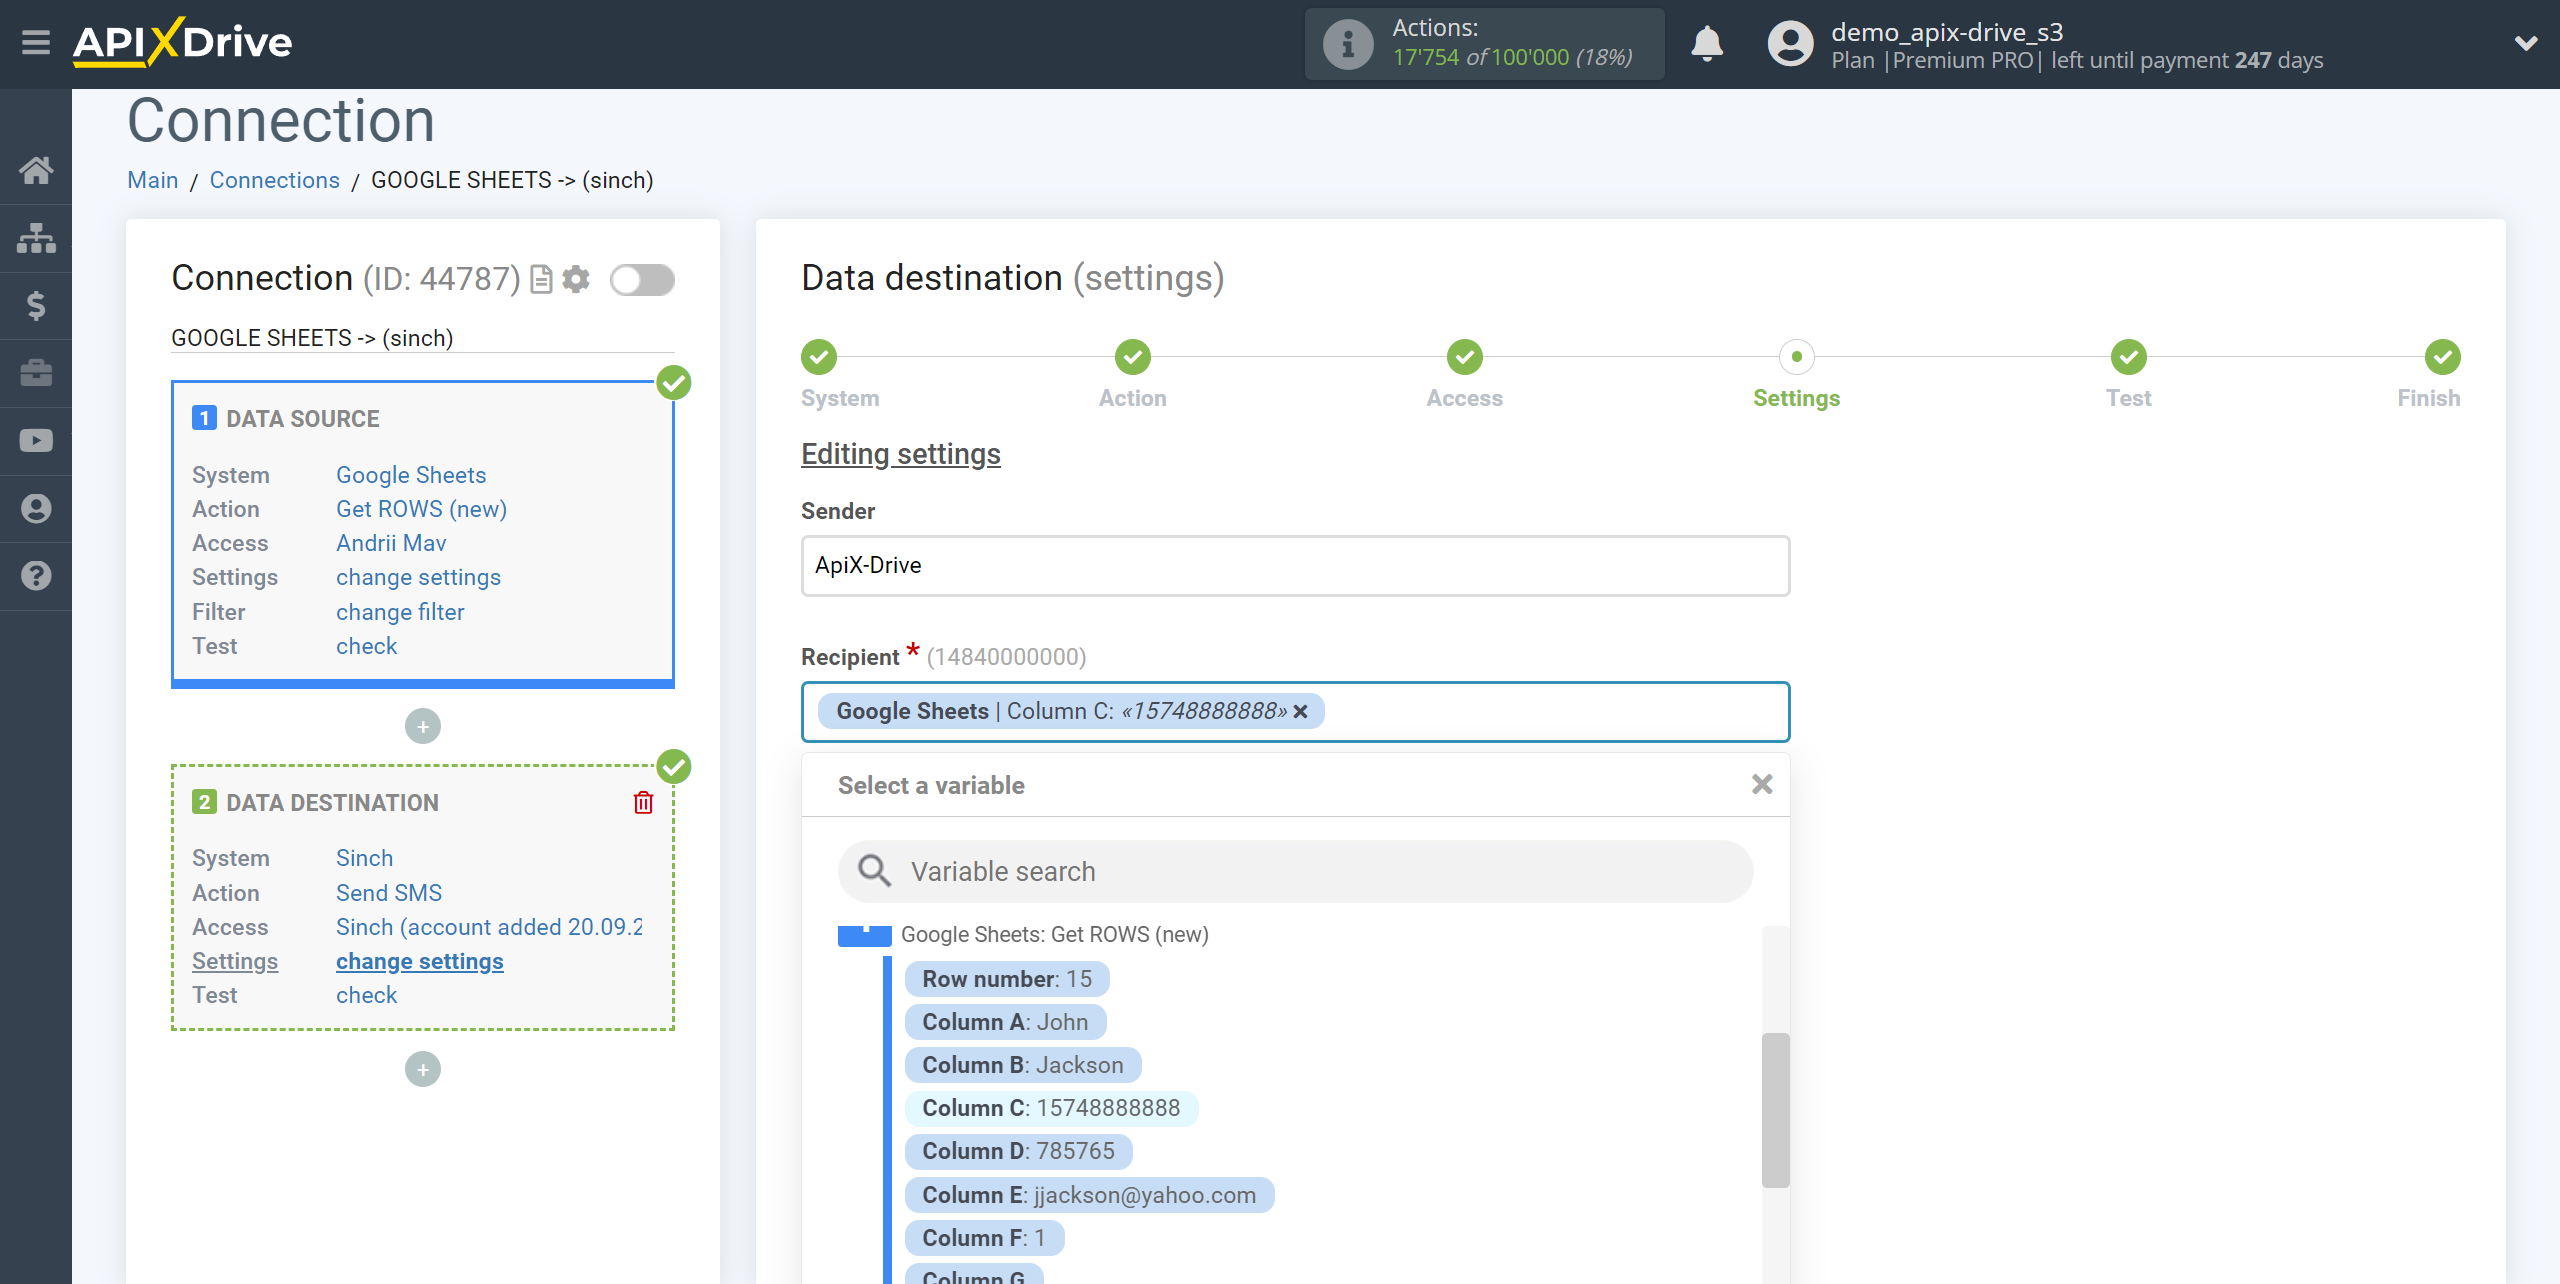The image size is (2560, 1284).
Task: Click change settings in Data Source
Action: pos(418,577)
